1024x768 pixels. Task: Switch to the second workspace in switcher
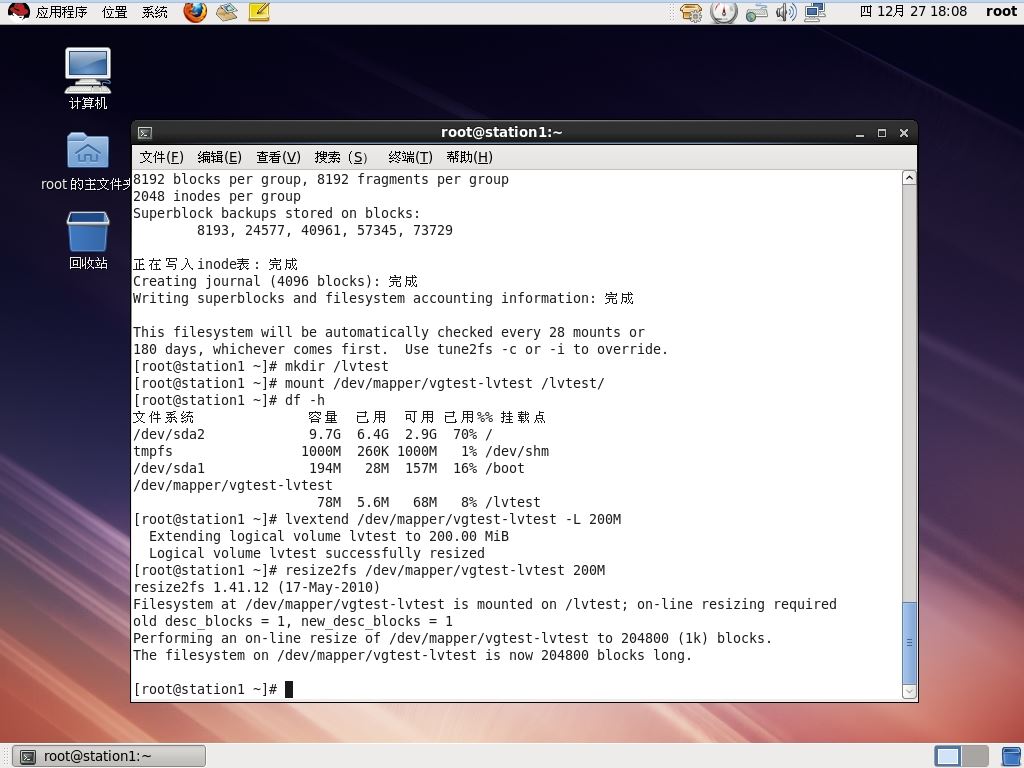(x=975, y=756)
